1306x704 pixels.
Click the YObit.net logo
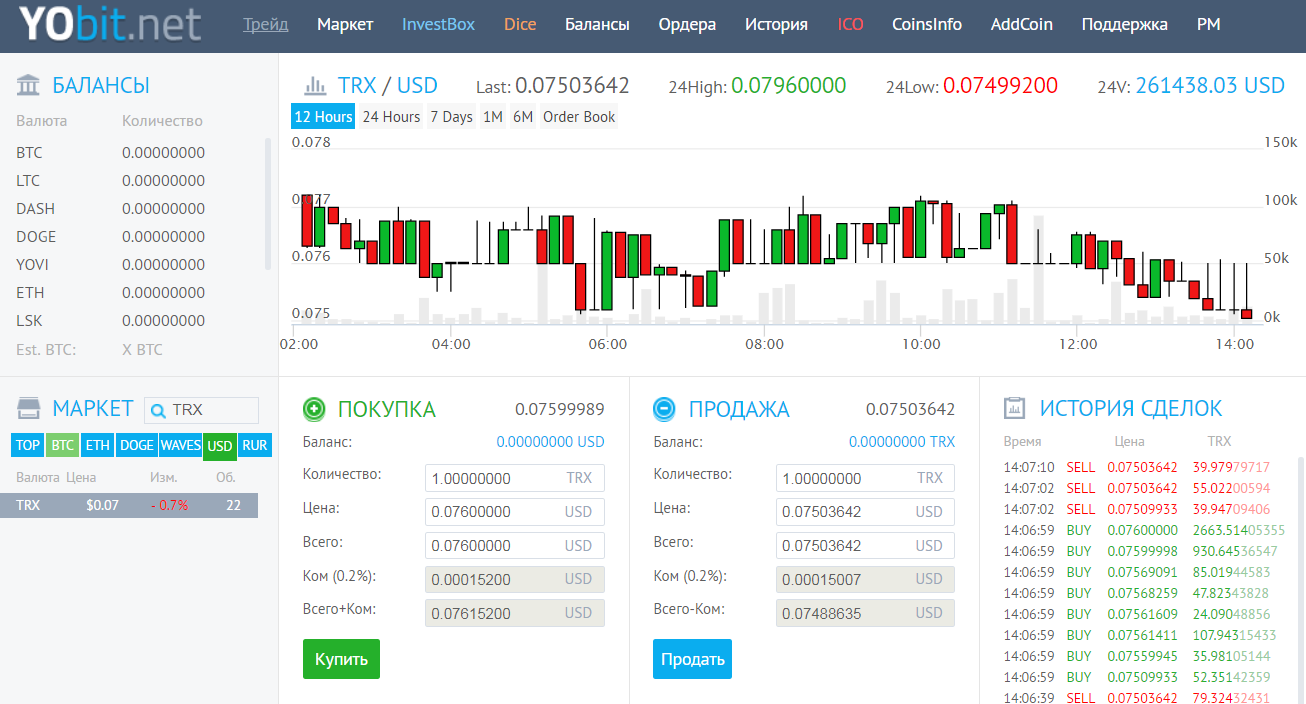(x=109, y=26)
